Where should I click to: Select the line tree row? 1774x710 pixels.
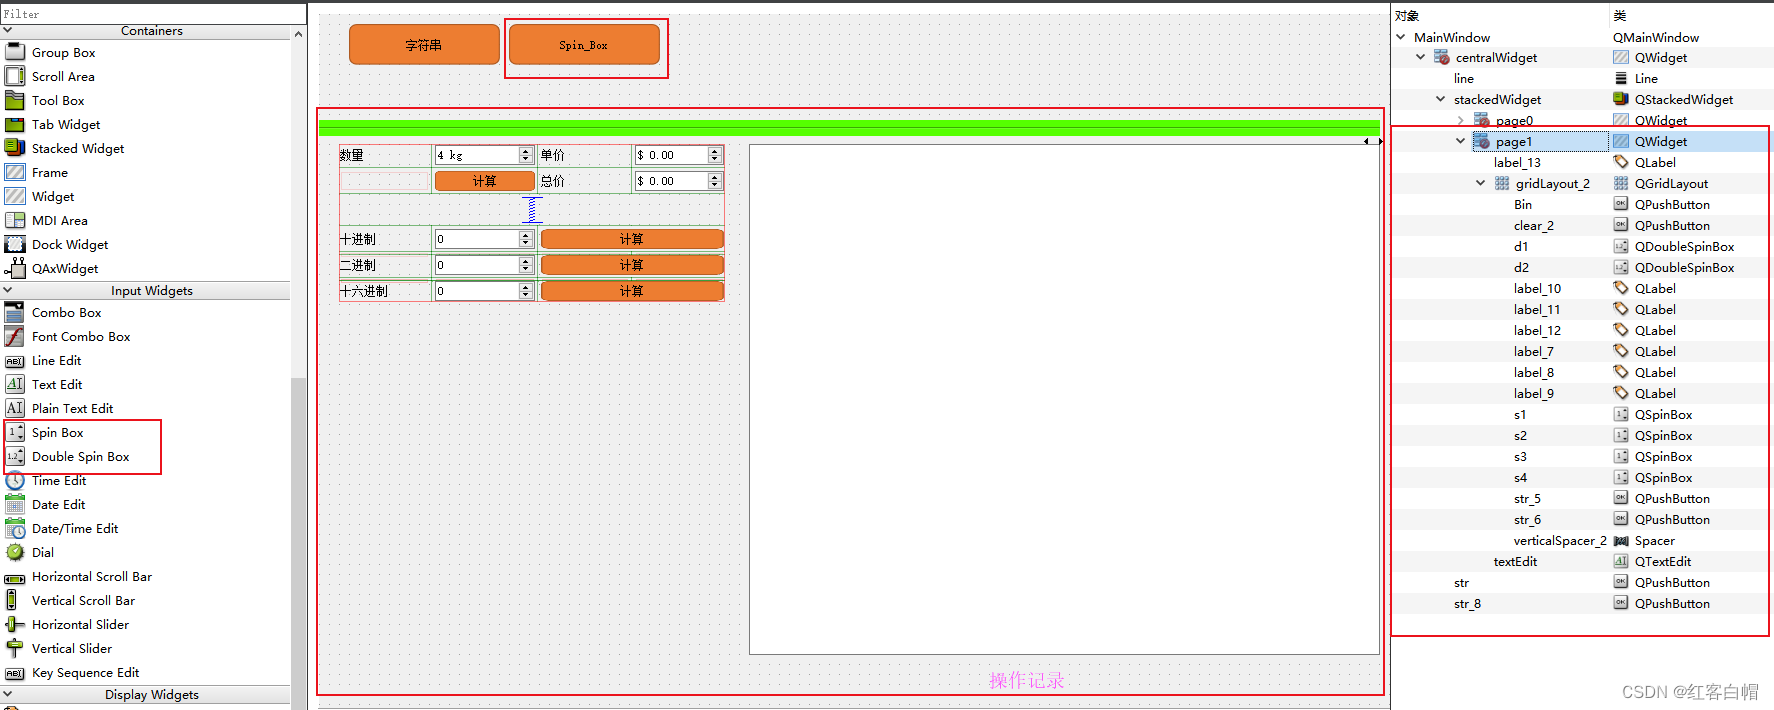click(1580, 78)
